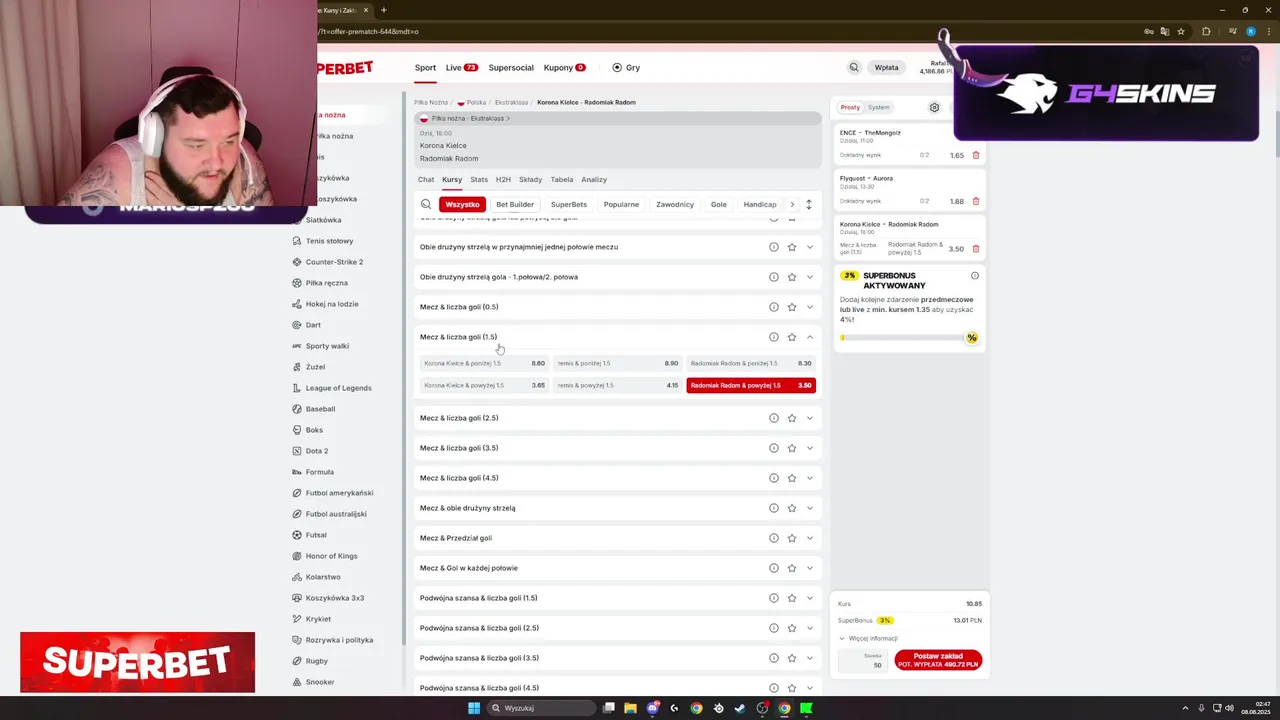Show info for Mecz & liczba goli (0.5)
This screenshot has height=720, width=1280.
(774, 307)
